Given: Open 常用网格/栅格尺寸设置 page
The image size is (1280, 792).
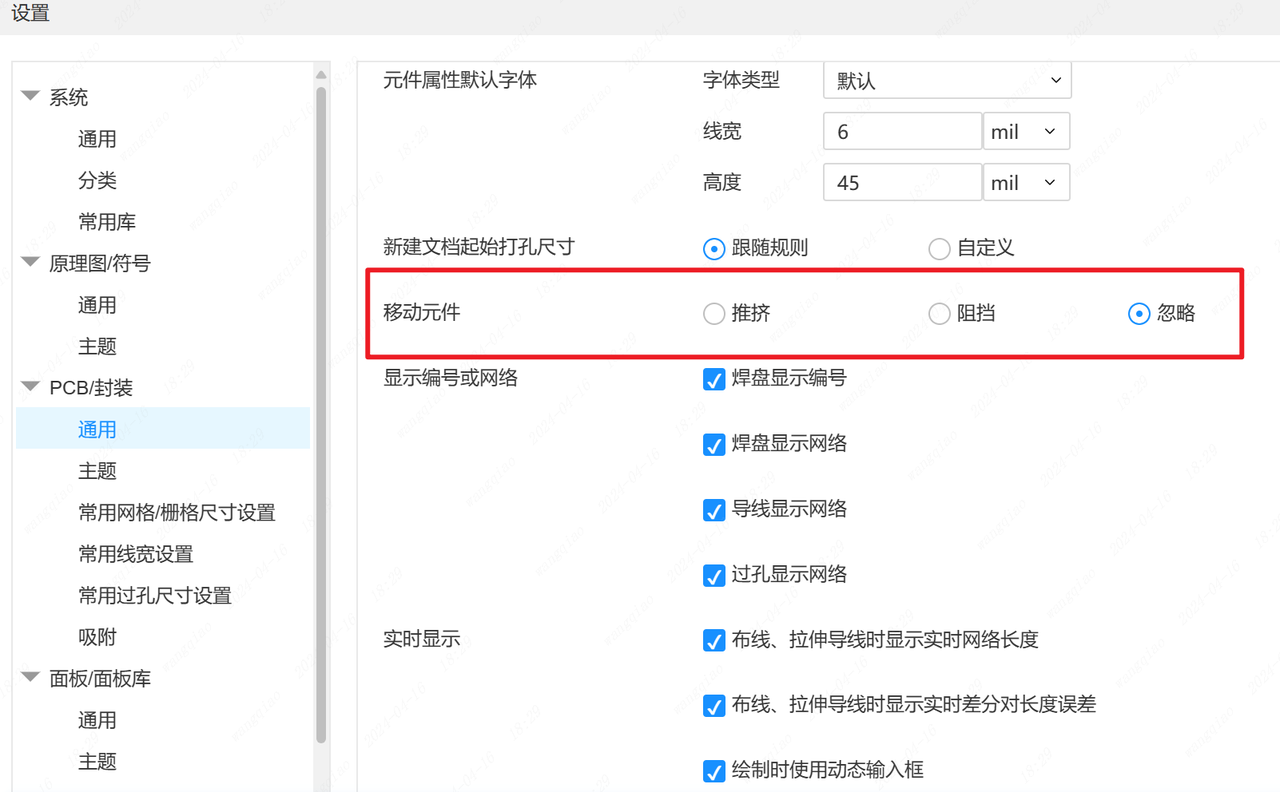Looking at the screenshot, I should point(177,512).
